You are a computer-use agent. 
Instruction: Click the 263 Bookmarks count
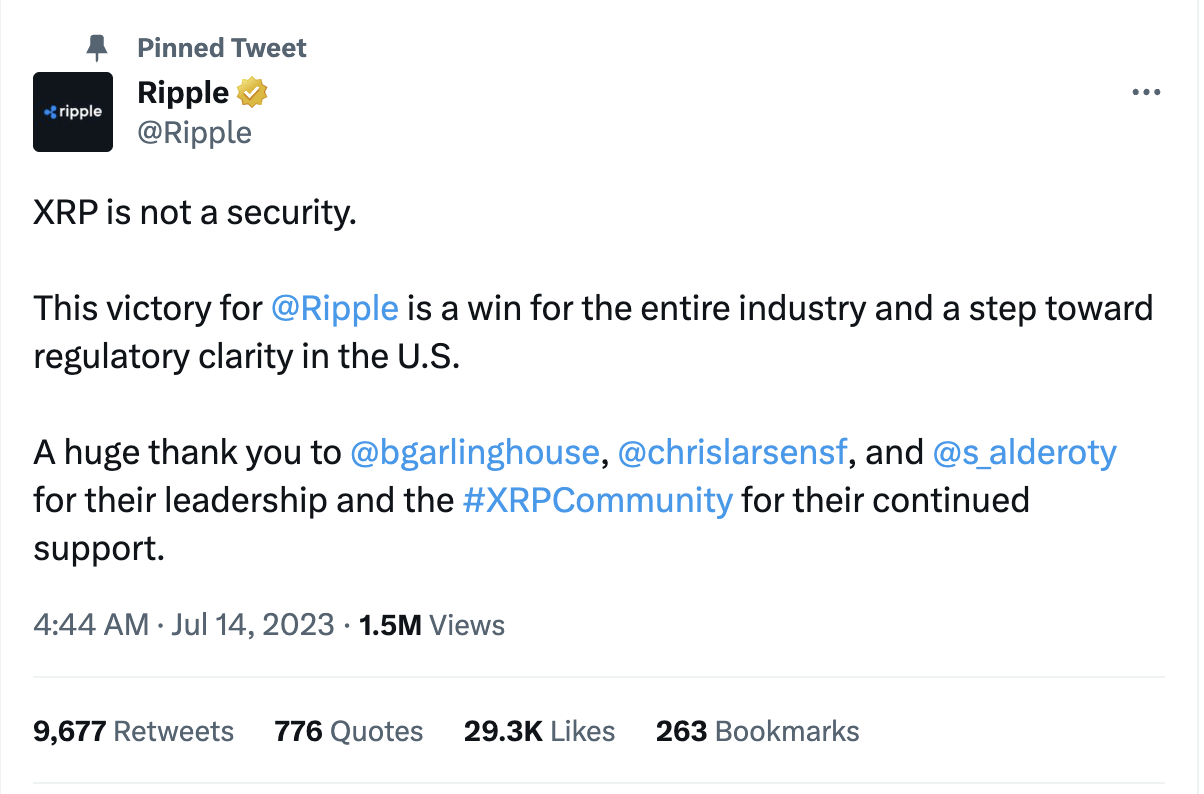click(757, 731)
